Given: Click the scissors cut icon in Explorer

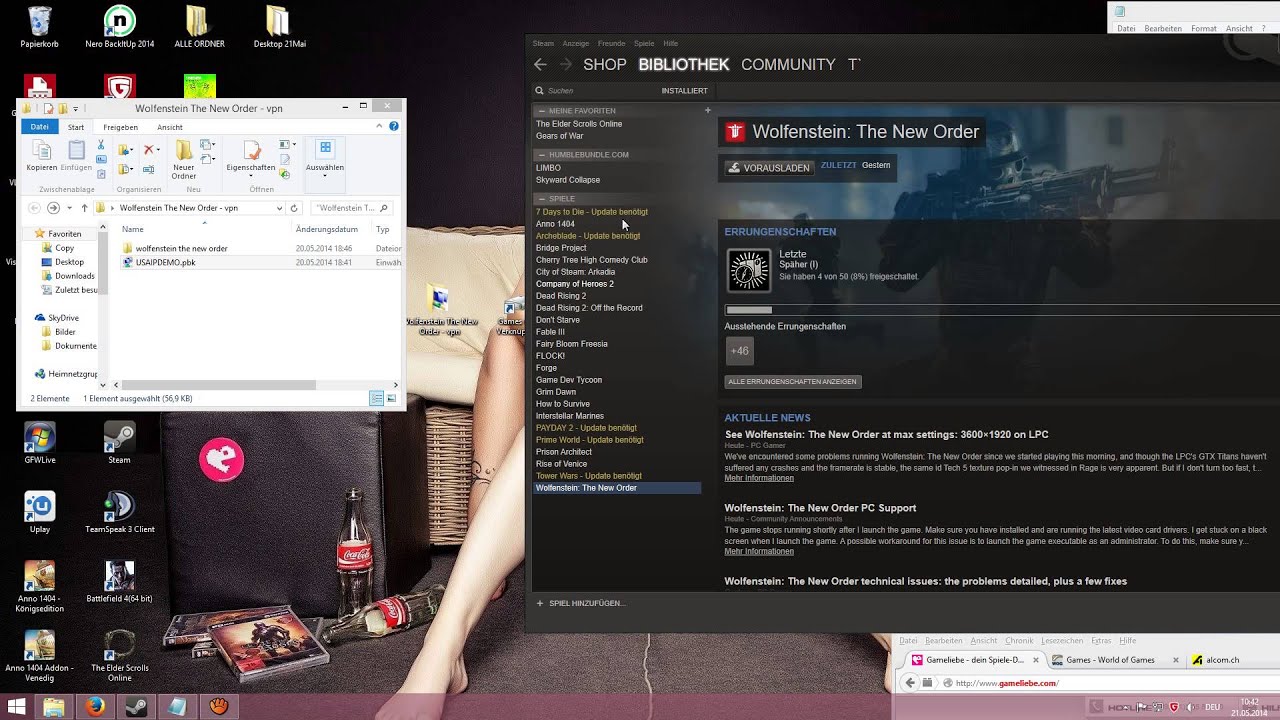Looking at the screenshot, I should pyautogui.click(x=101, y=146).
